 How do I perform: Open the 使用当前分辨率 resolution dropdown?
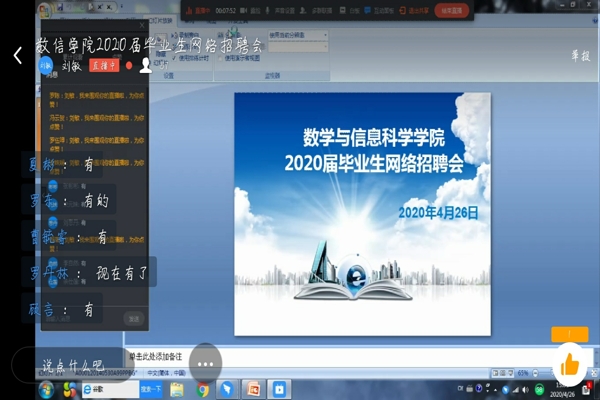[x=298, y=35]
